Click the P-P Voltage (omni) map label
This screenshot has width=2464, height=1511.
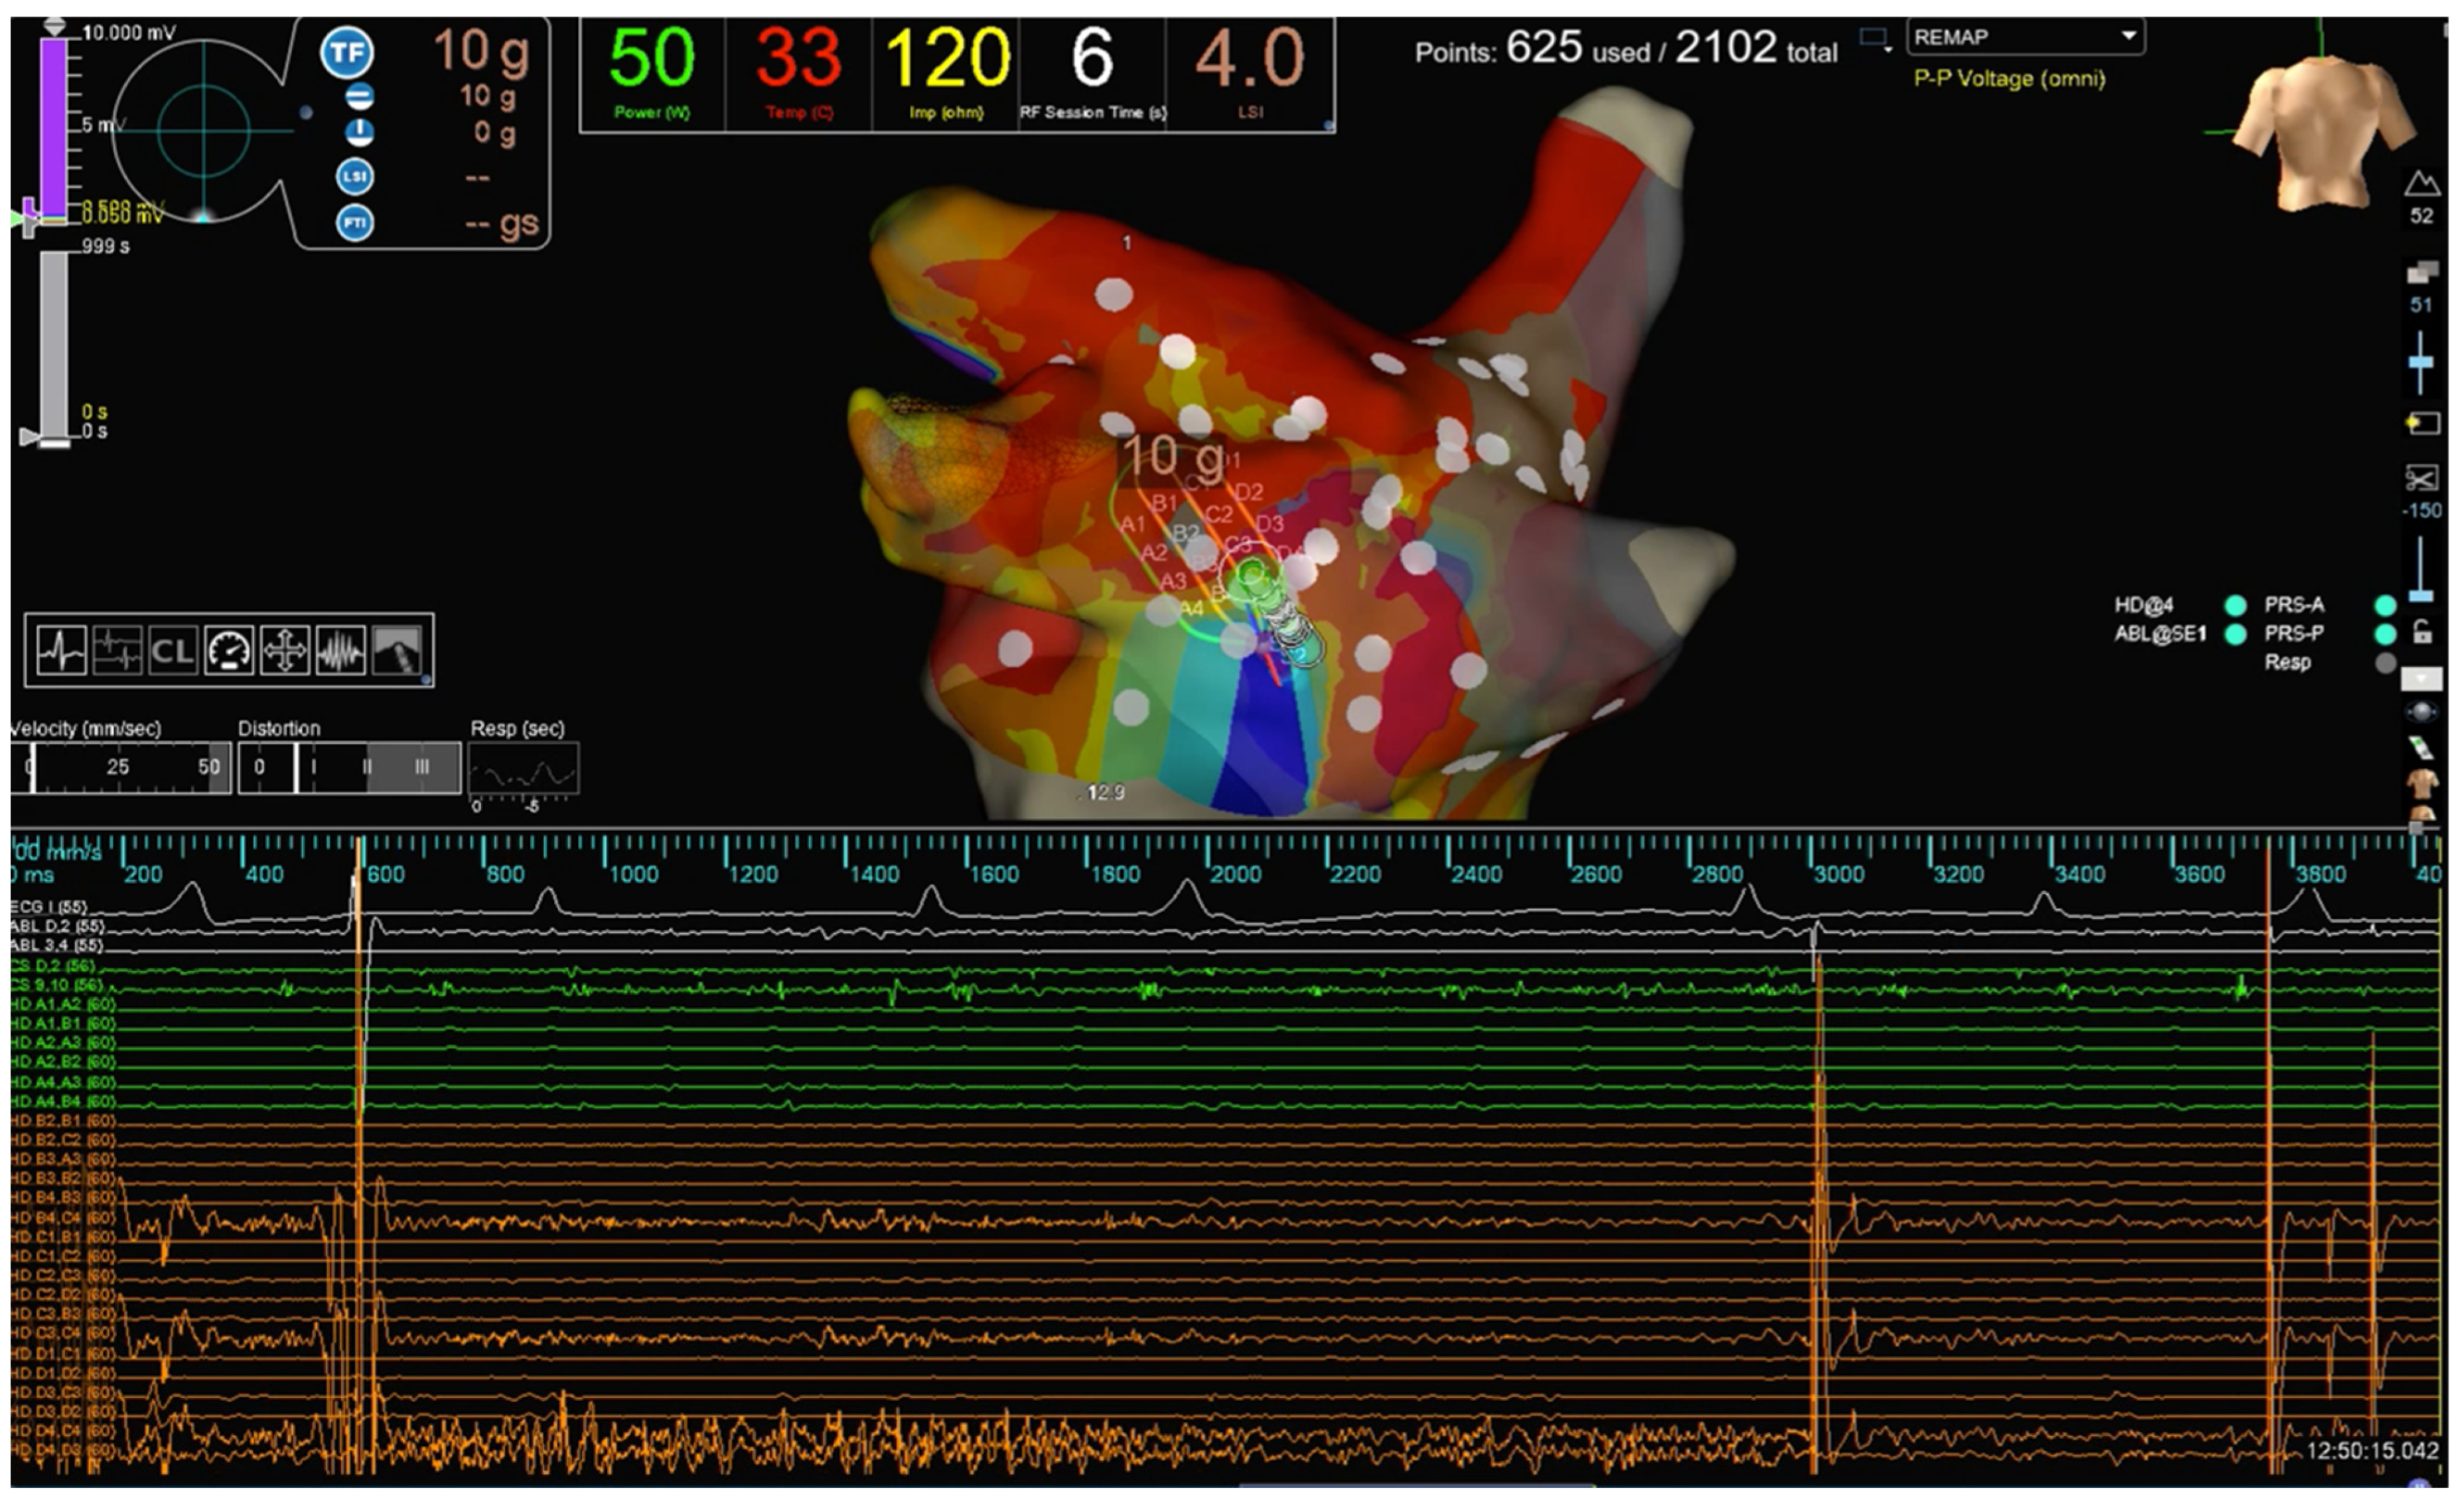2009,79
